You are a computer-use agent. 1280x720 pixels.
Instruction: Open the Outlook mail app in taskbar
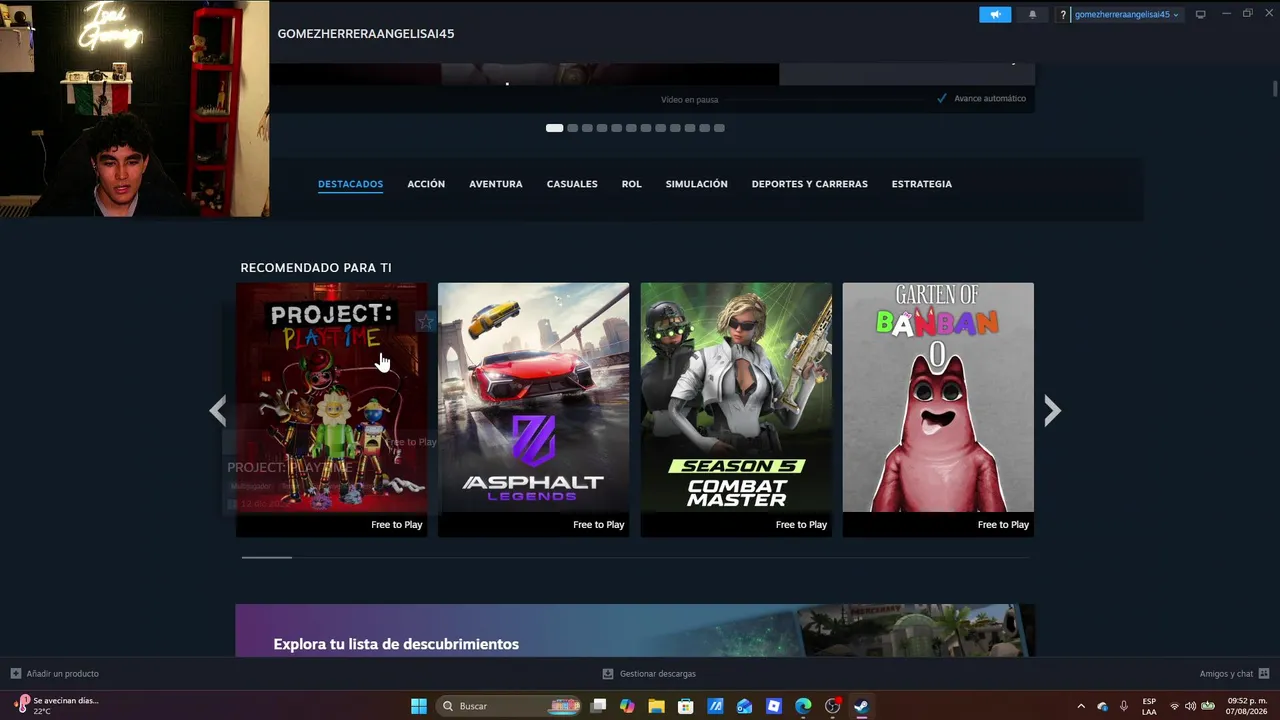pos(744,706)
